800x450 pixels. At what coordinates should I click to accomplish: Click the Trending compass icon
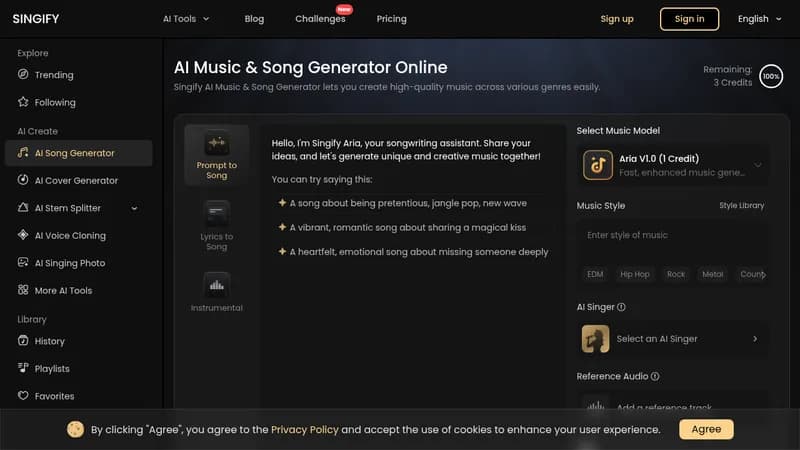[23, 74]
